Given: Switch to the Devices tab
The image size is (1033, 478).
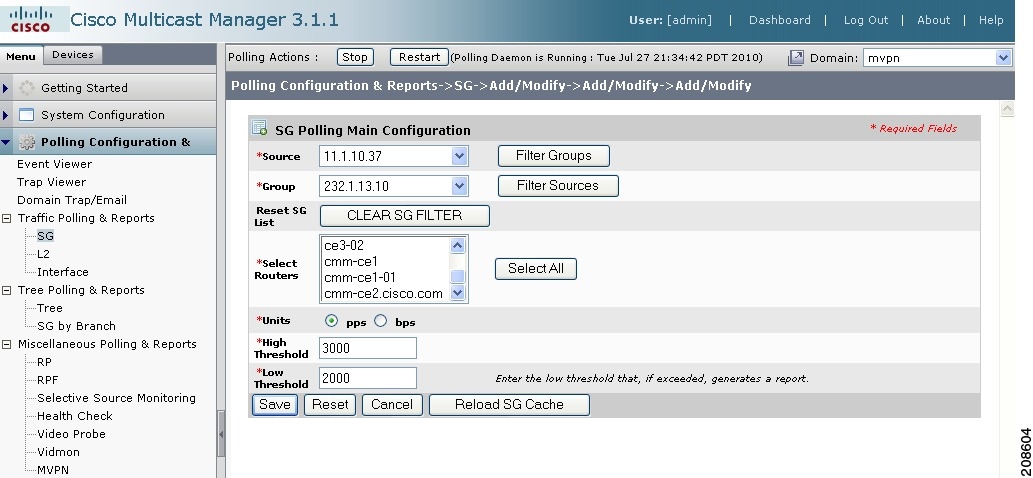Looking at the screenshot, I should (72, 55).
